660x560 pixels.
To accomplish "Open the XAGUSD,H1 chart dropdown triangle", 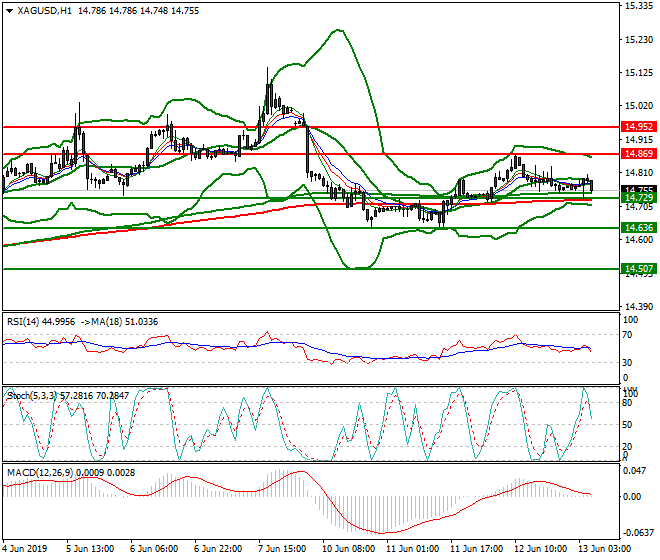I will pyautogui.click(x=9, y=11).
